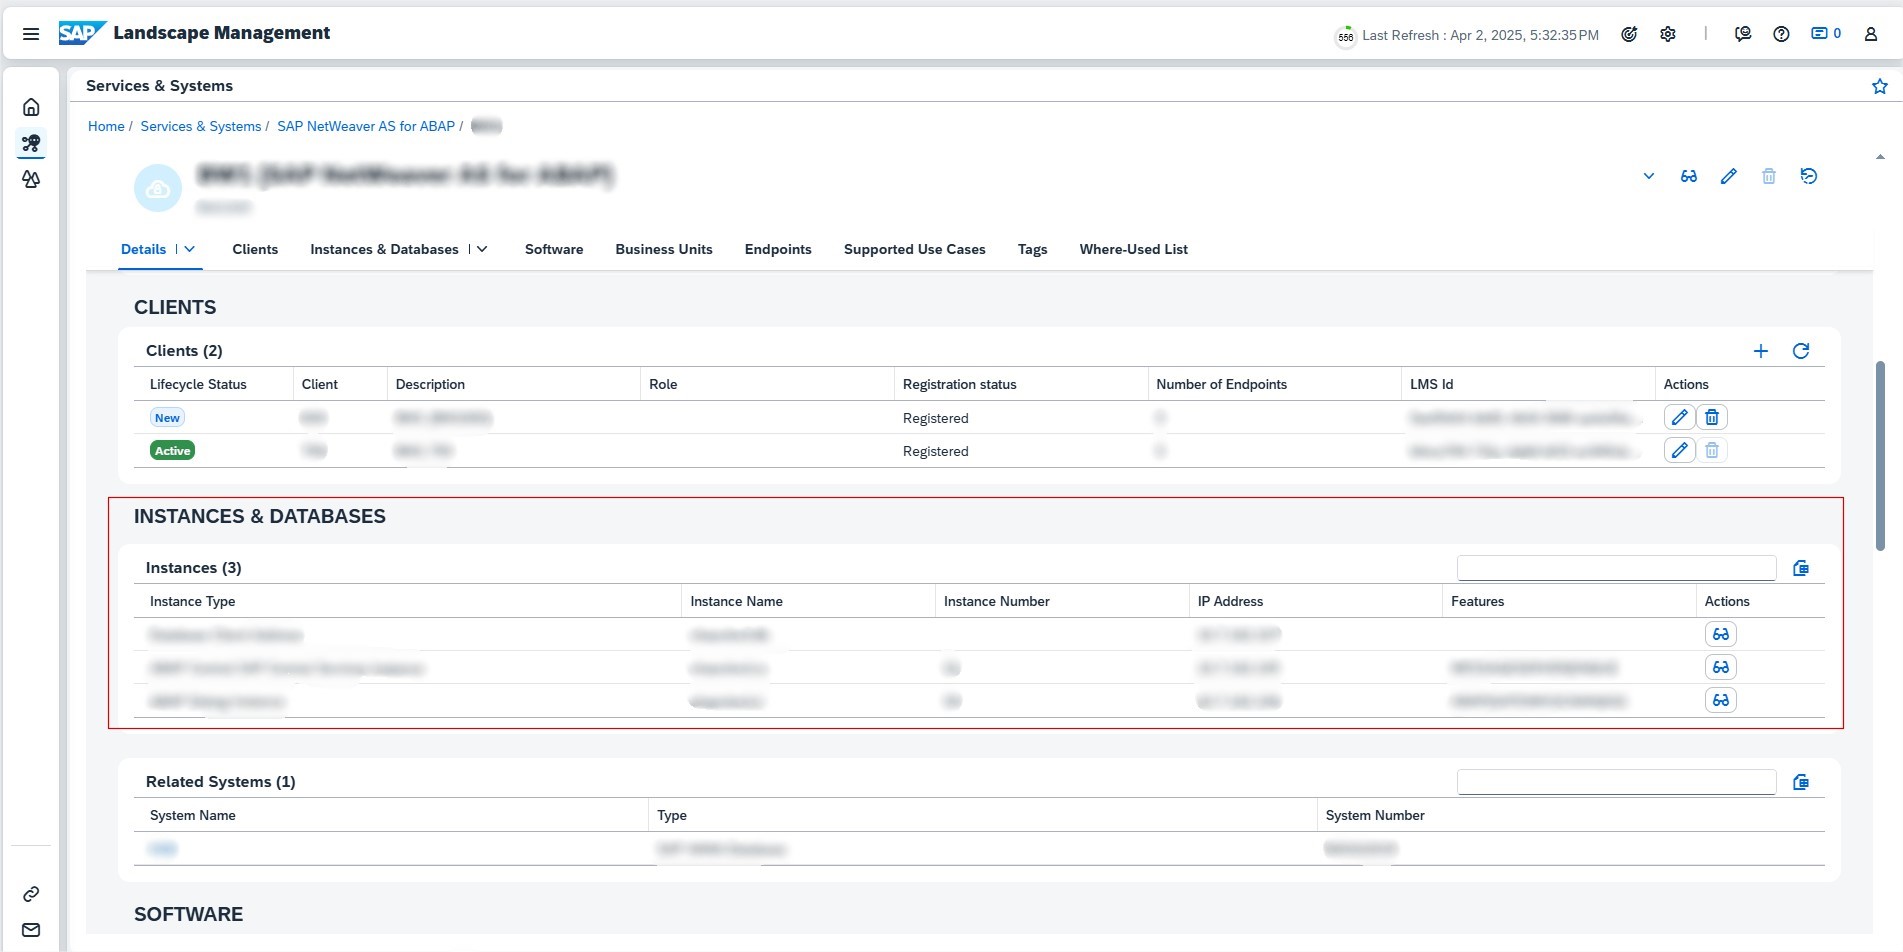The width and height of the screenshot is (1903, 952).
Task: Switch to the Software tab
Action: click(x=553, y=249)
